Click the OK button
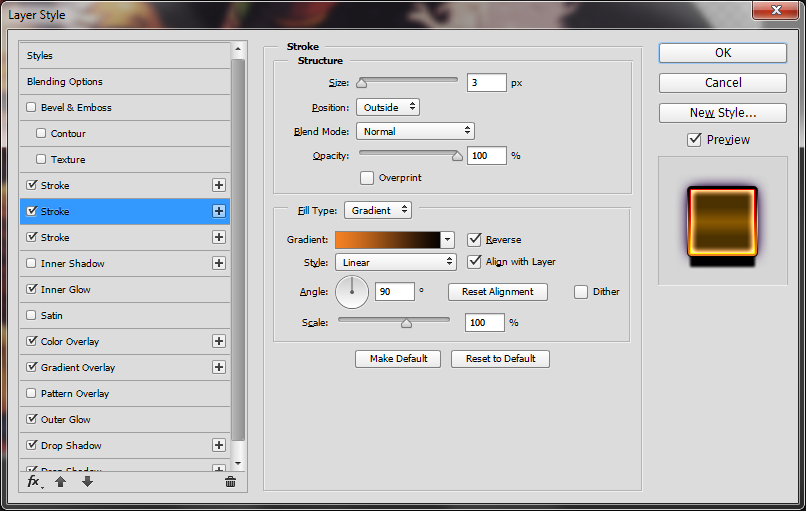 click(x=723, y=53)
